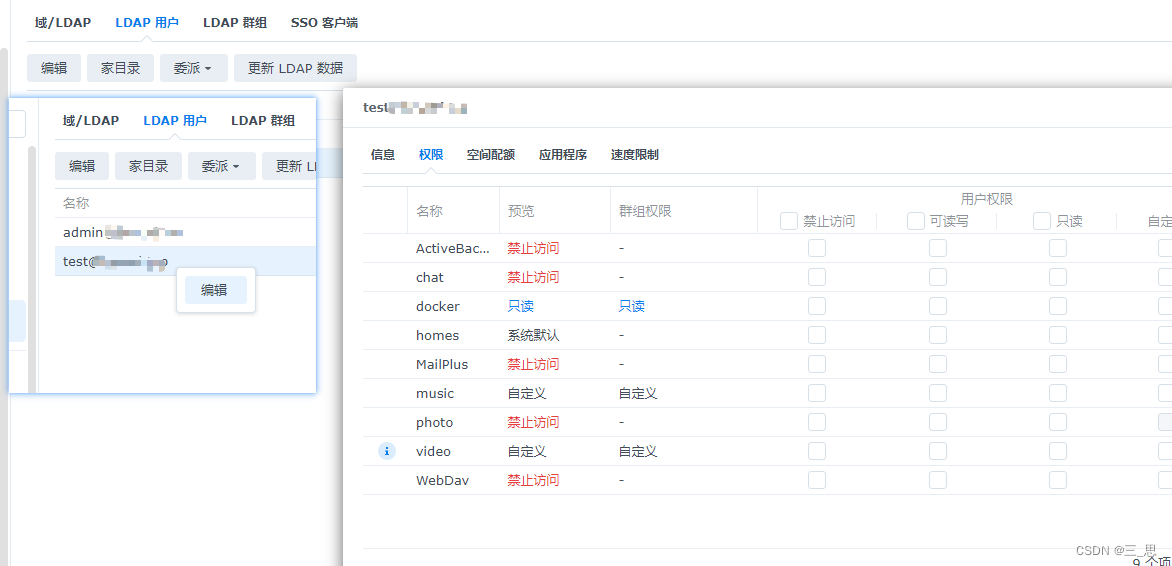Click the 名称 column header in permissions table
This screenshot has height=566, width=1172.
429,211
